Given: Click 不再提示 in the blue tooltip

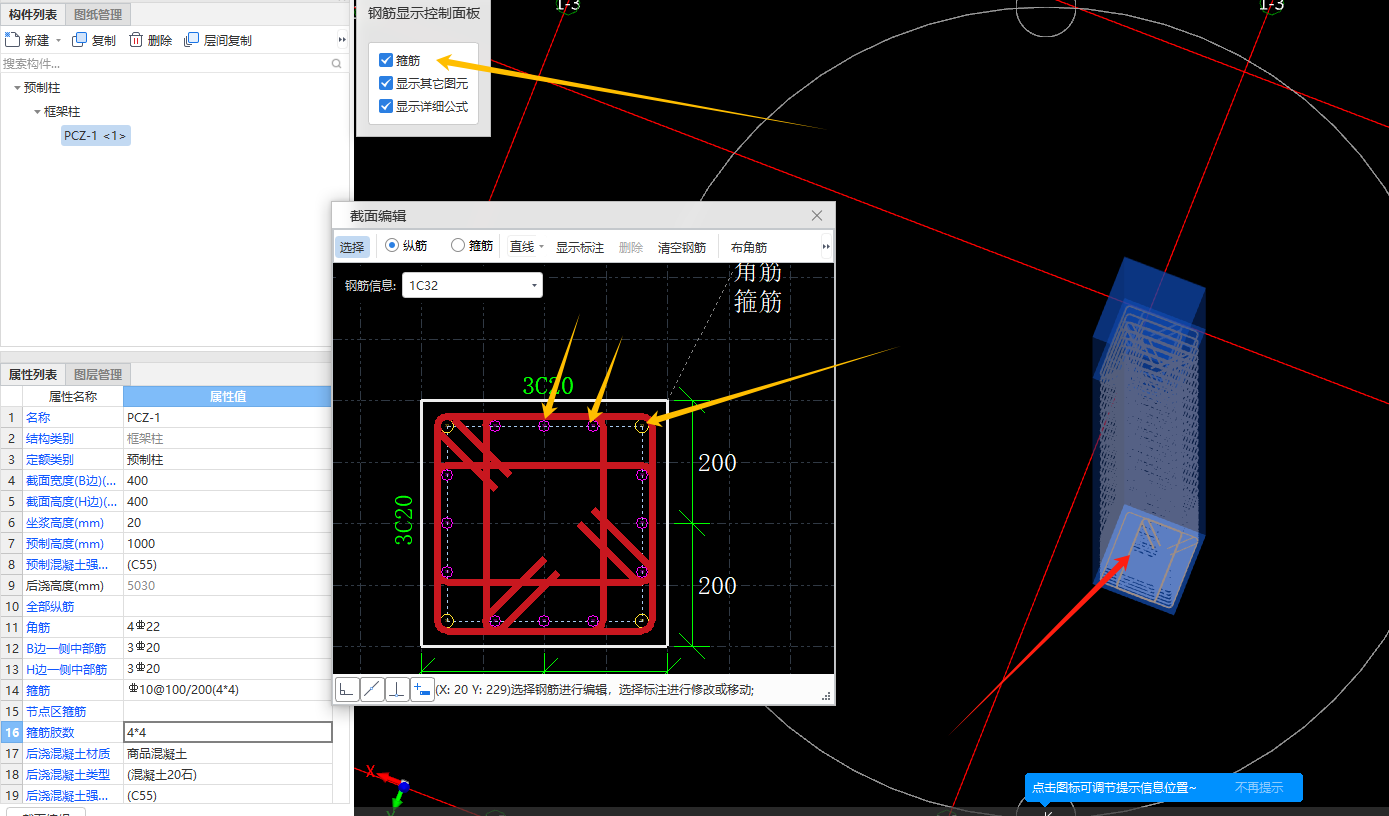Looking at the screenshot, I should pos(1259,788).
